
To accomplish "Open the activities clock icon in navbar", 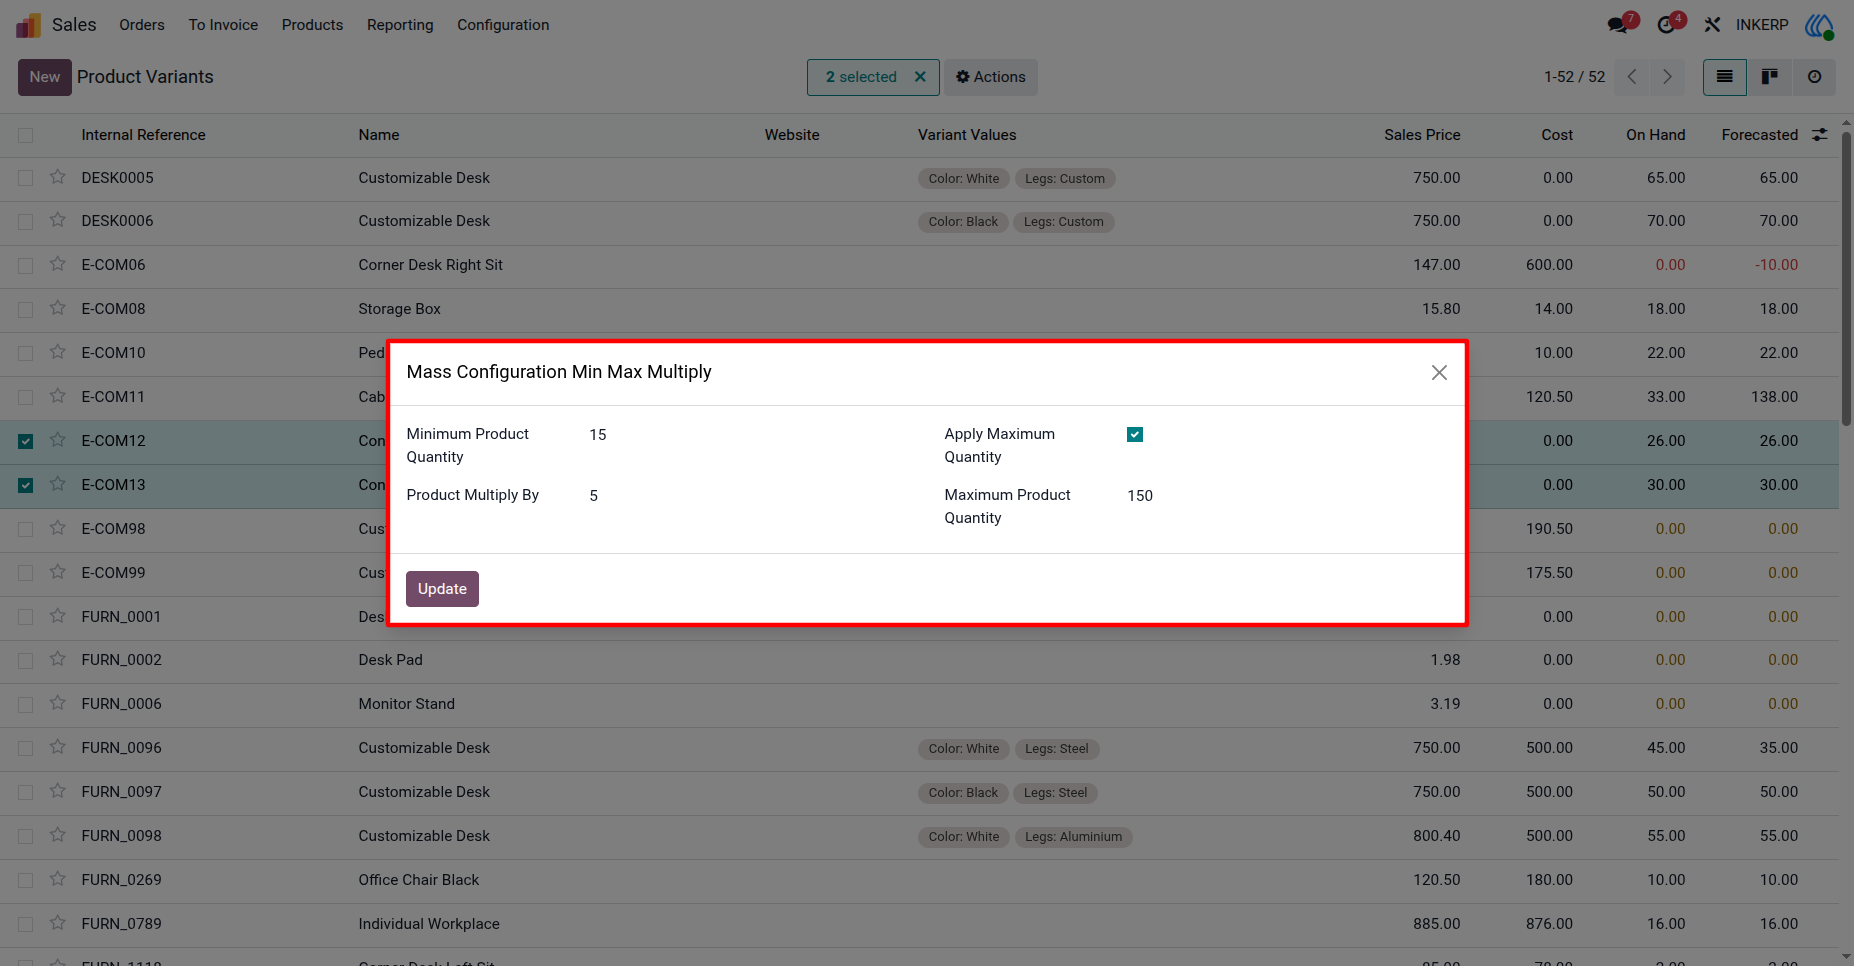I will point(1666,25).
